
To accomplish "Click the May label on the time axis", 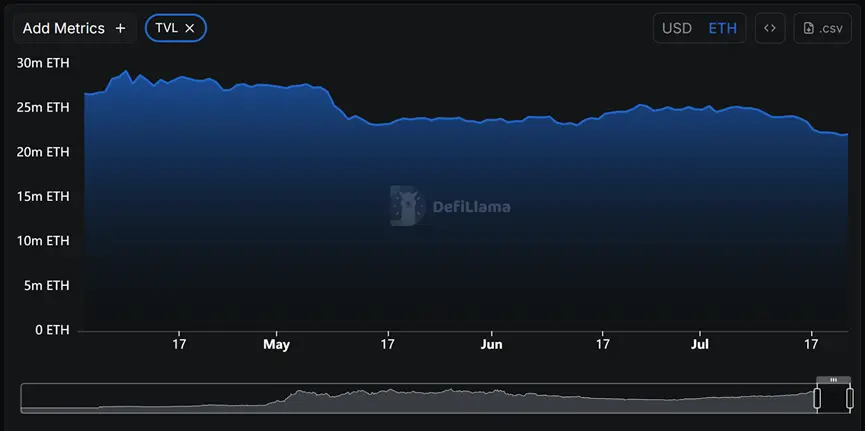I will (276, 344).
